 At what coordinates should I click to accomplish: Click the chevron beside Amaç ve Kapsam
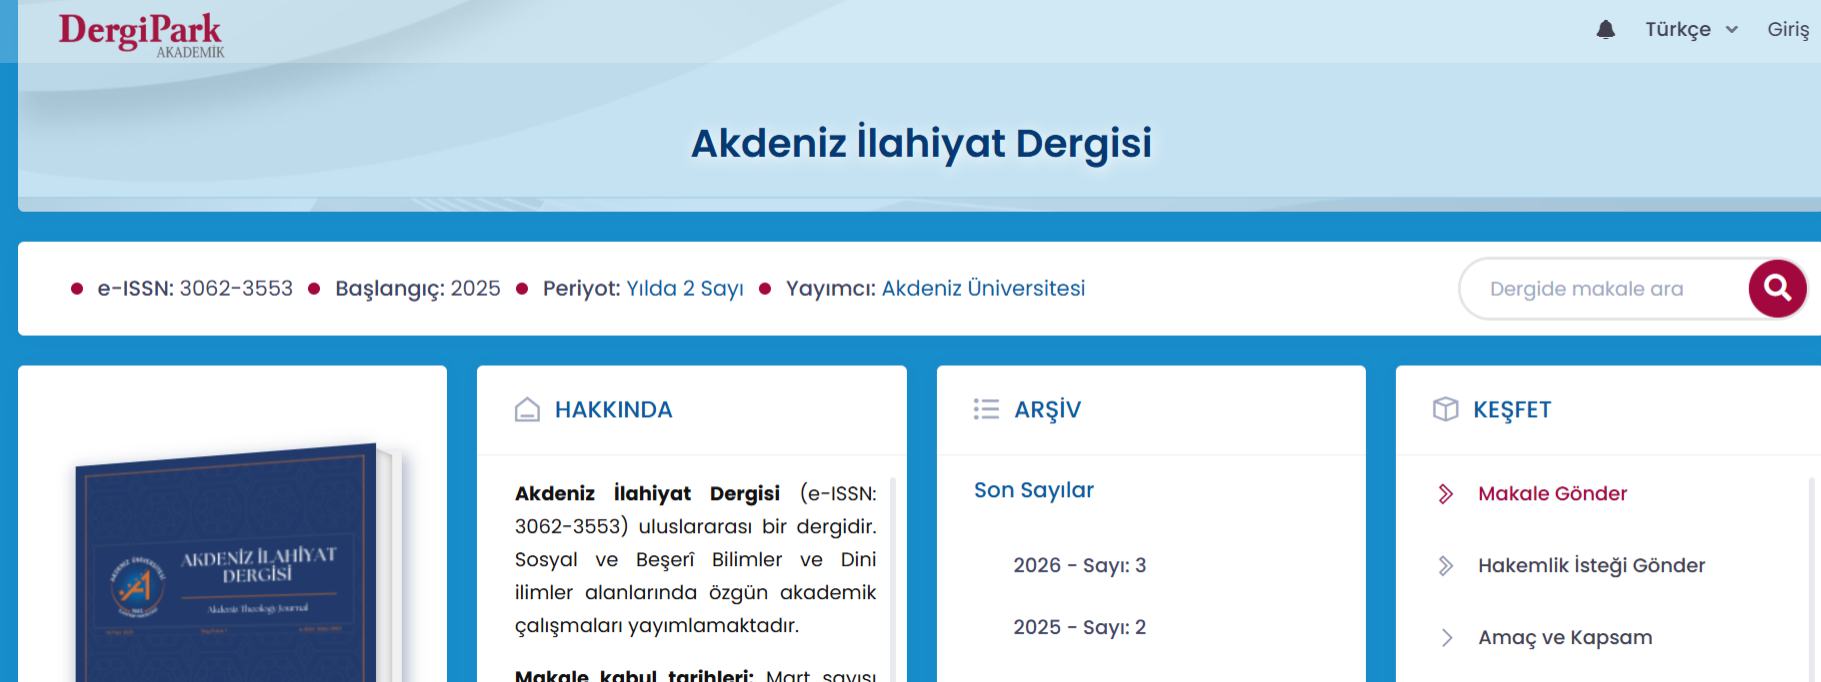pos(1446,638)
